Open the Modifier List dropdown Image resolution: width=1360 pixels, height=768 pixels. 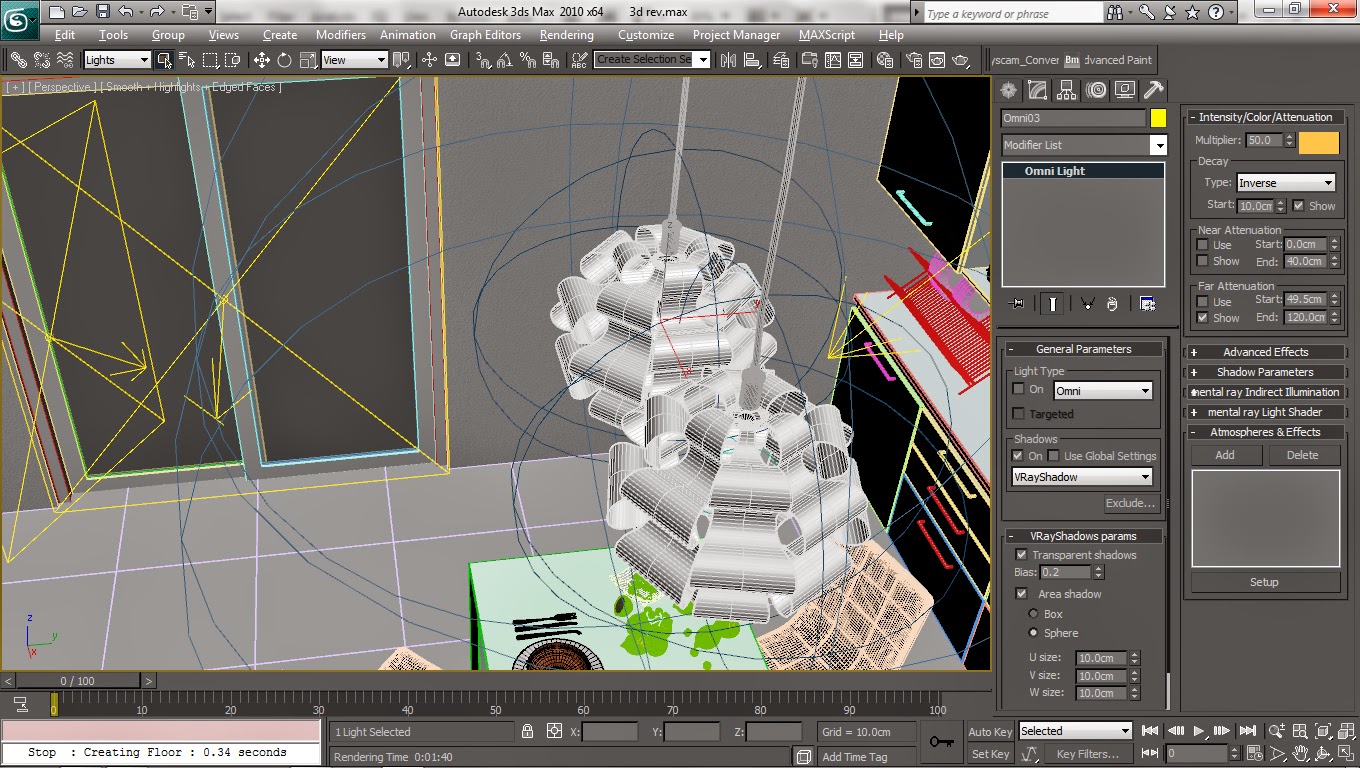[x=1084, y=145]
